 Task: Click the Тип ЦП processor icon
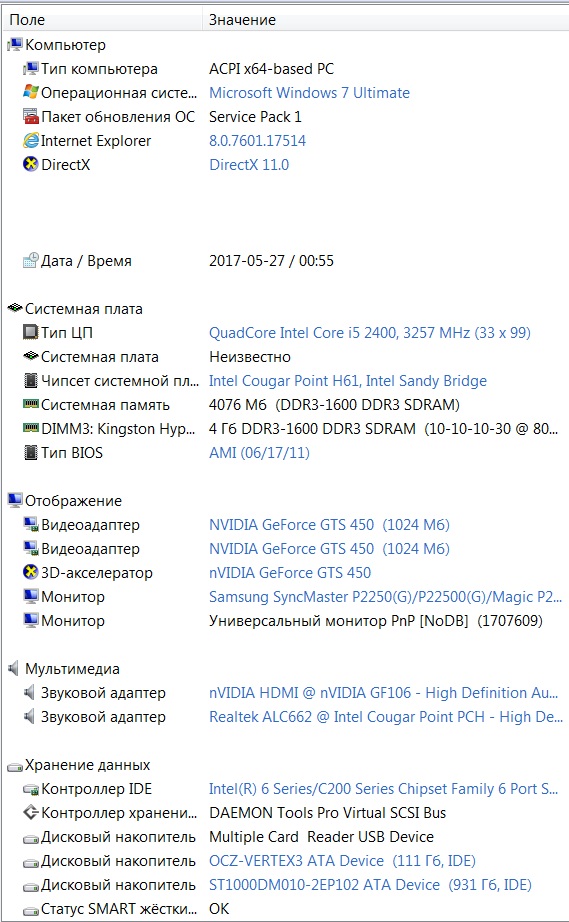(31, 332)
